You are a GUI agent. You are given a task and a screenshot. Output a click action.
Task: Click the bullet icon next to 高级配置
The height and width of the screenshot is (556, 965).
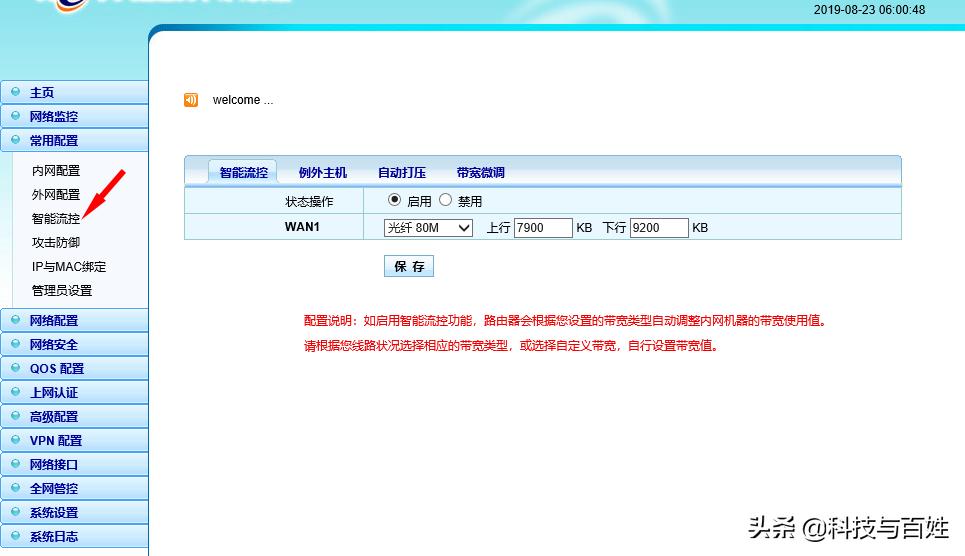pyautogui.click(x=15, y=416)
